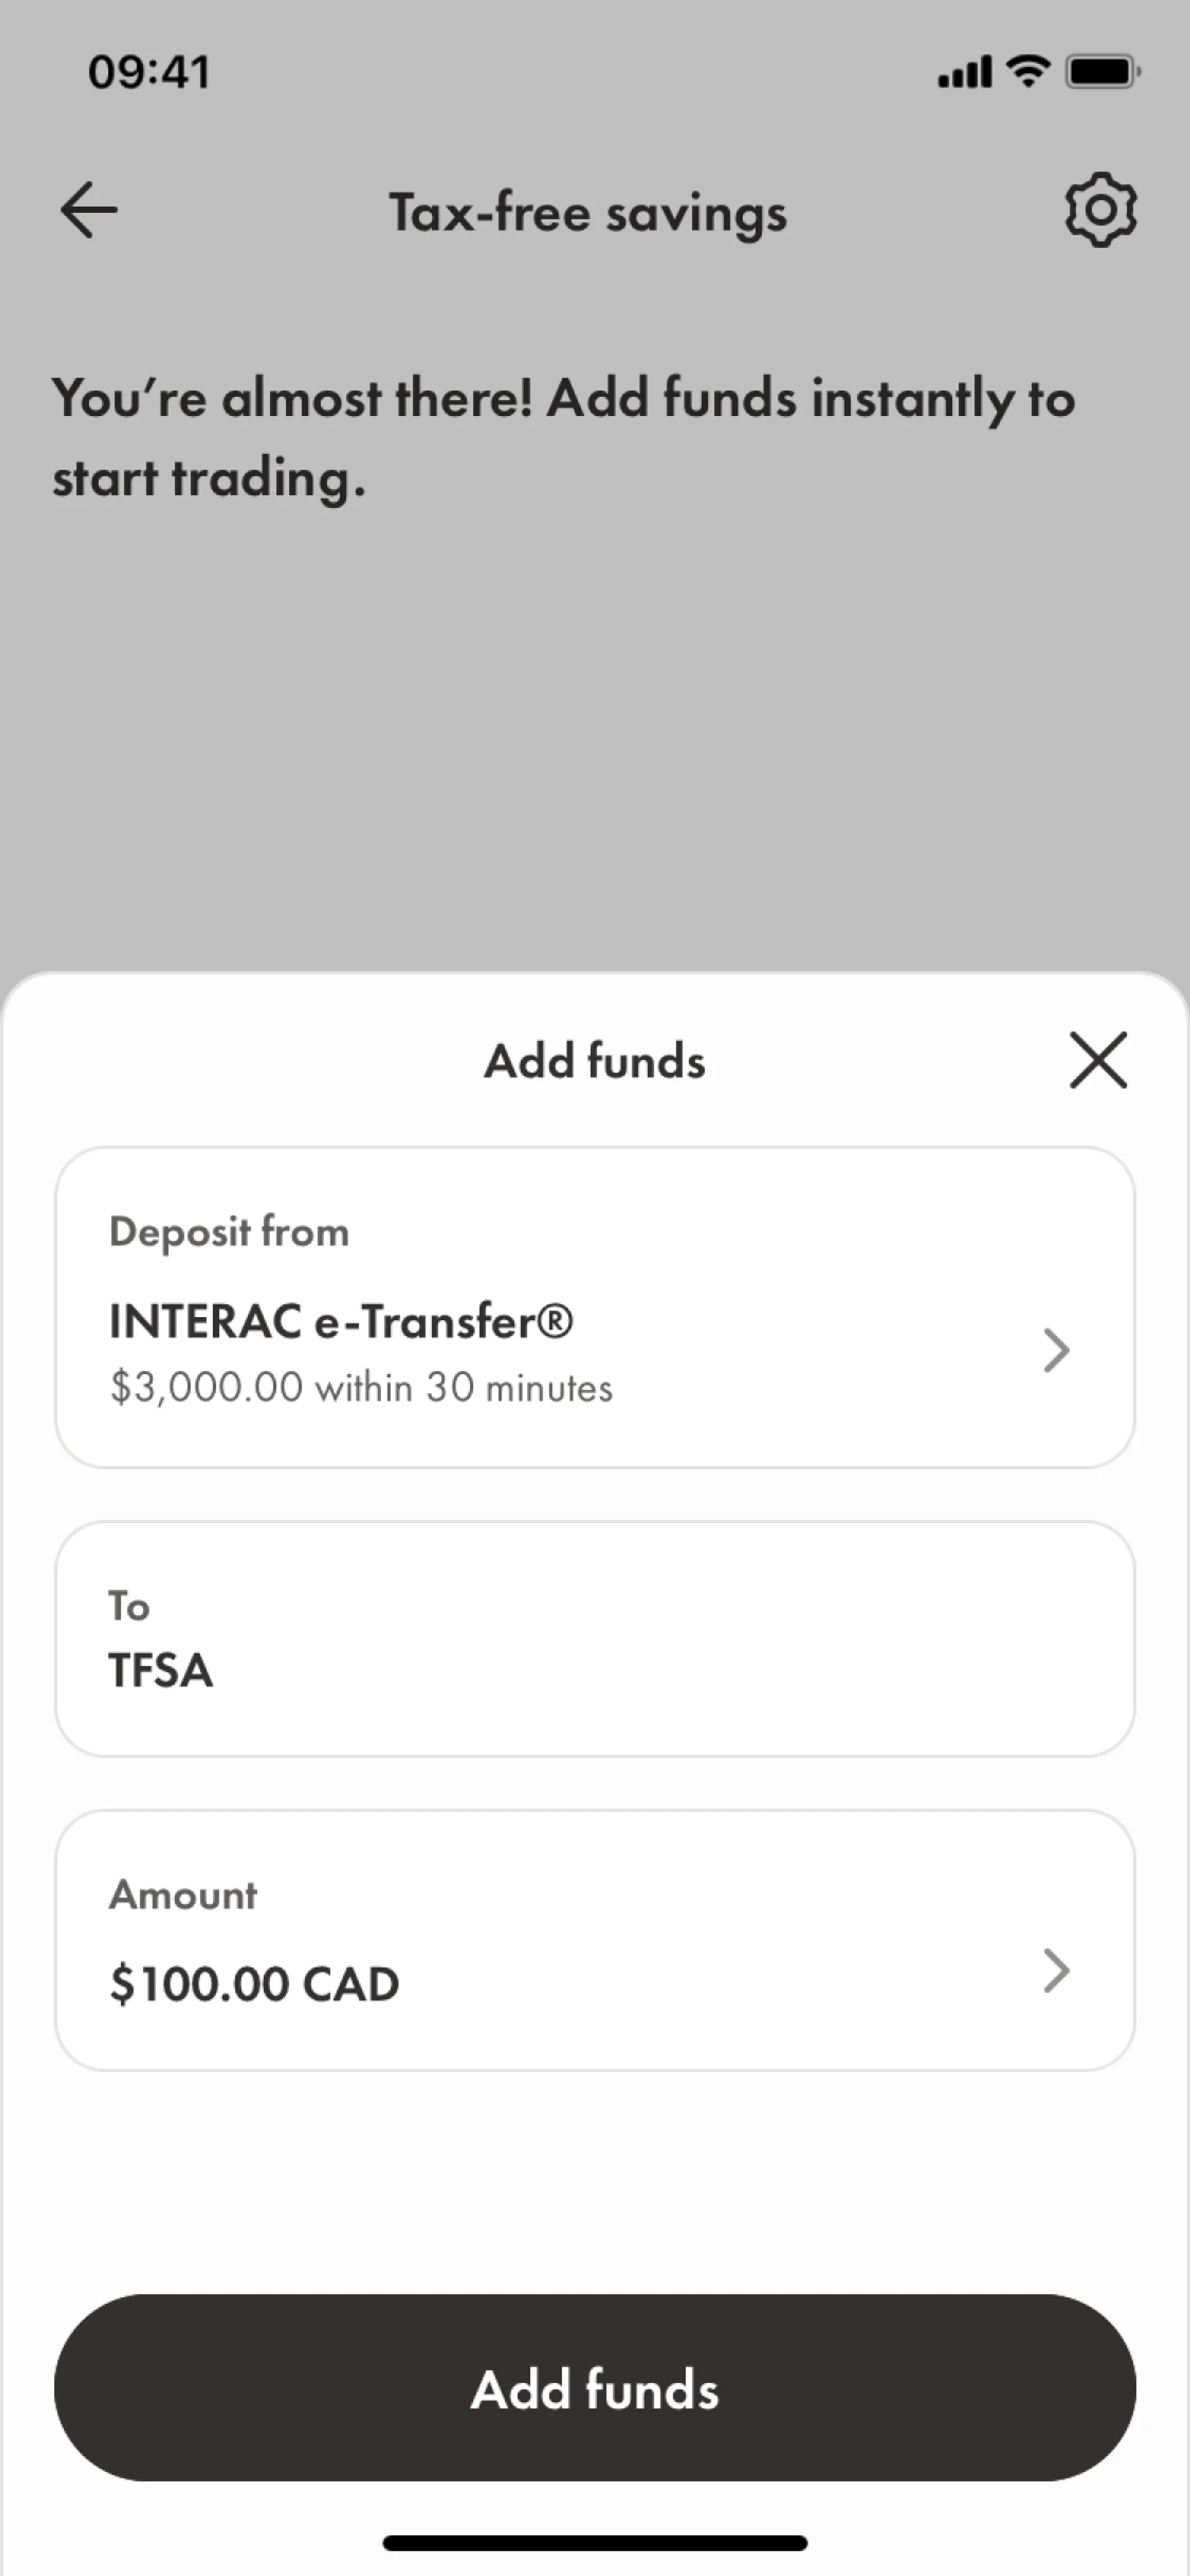Tap the Deposit from label
This screenshot has height=2576, width=1190.
click(229, 1232)
